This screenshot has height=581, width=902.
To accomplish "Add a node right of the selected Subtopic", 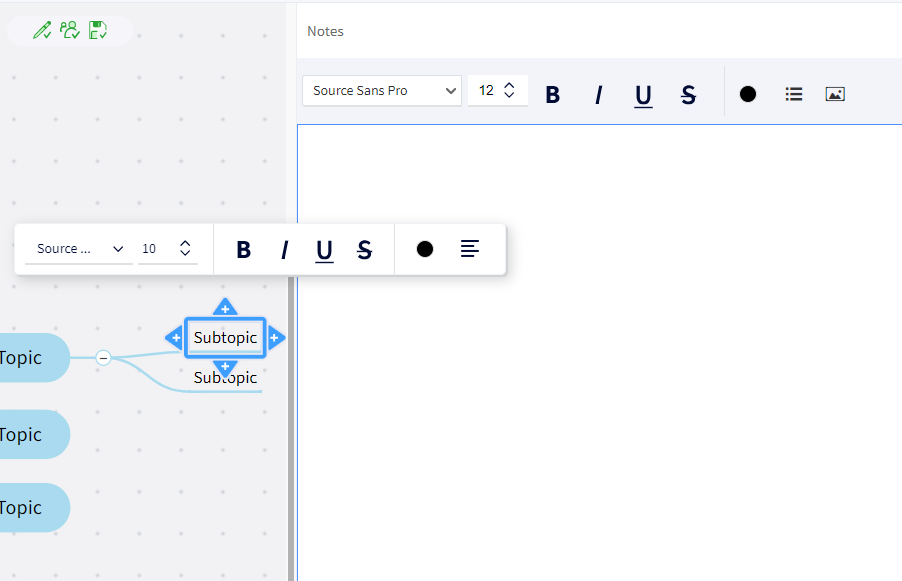I will (x=276, y=338).
